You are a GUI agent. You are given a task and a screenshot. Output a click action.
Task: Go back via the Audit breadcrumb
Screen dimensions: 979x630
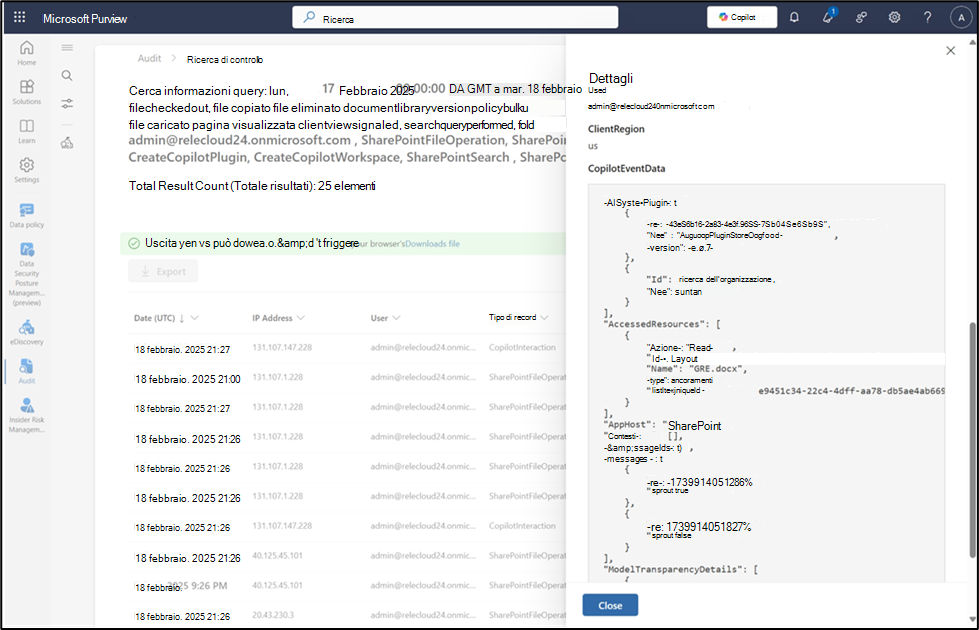(x=149, y=58)
